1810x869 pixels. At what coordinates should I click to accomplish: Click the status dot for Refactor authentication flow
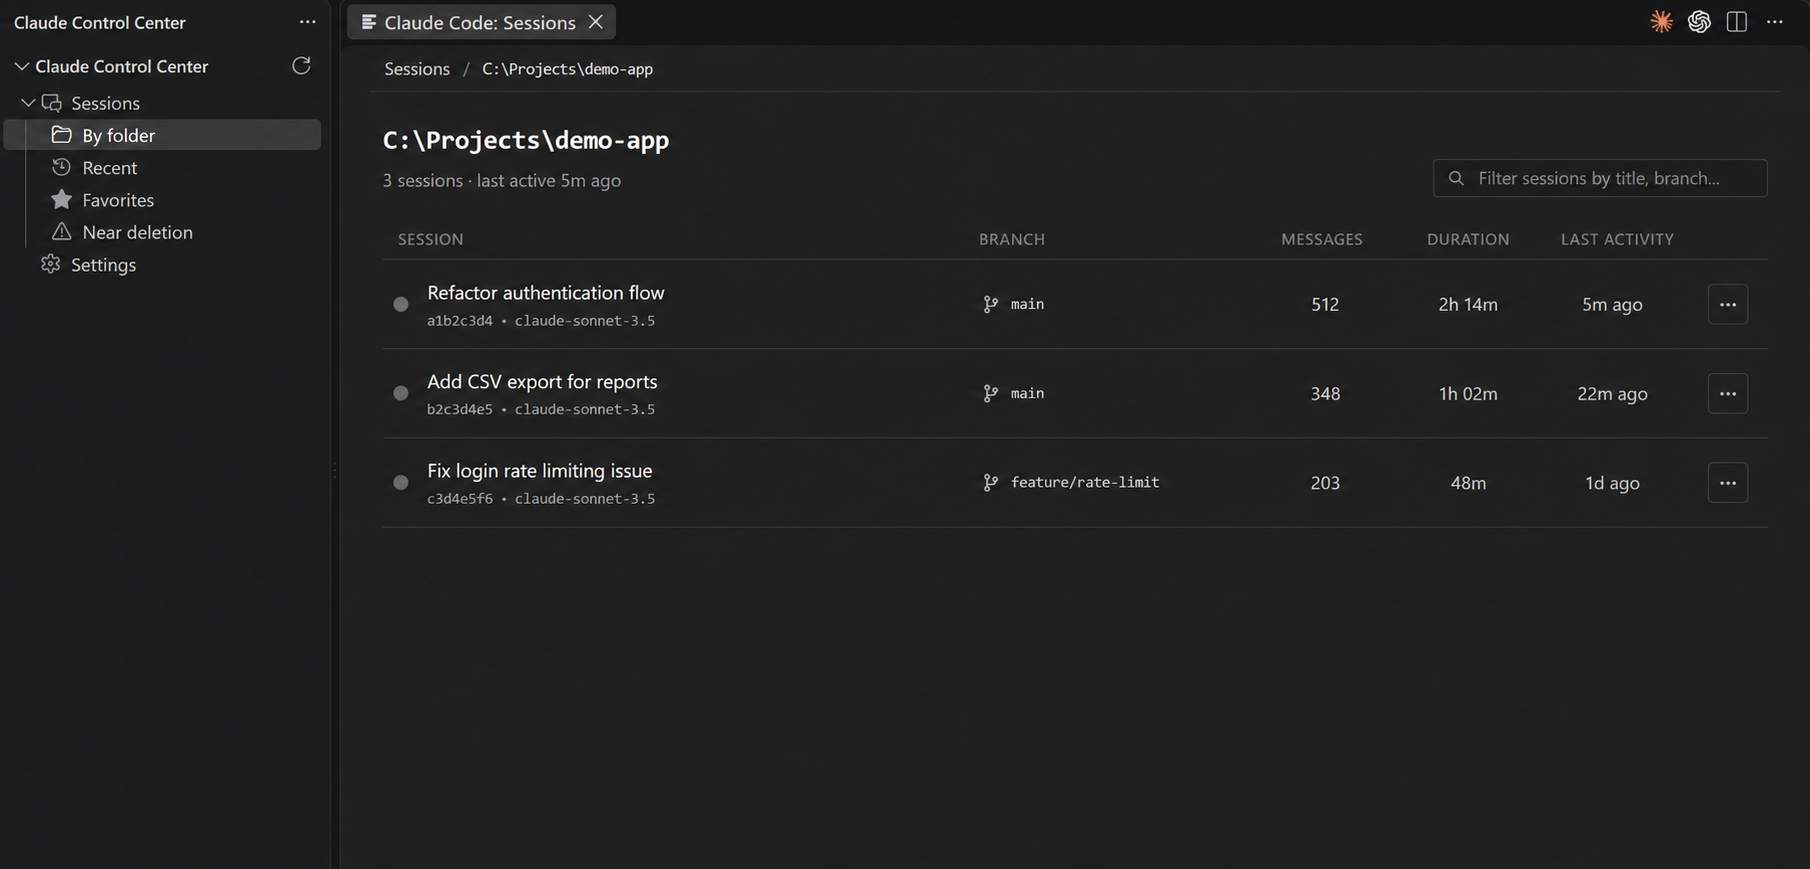(401, 304)
